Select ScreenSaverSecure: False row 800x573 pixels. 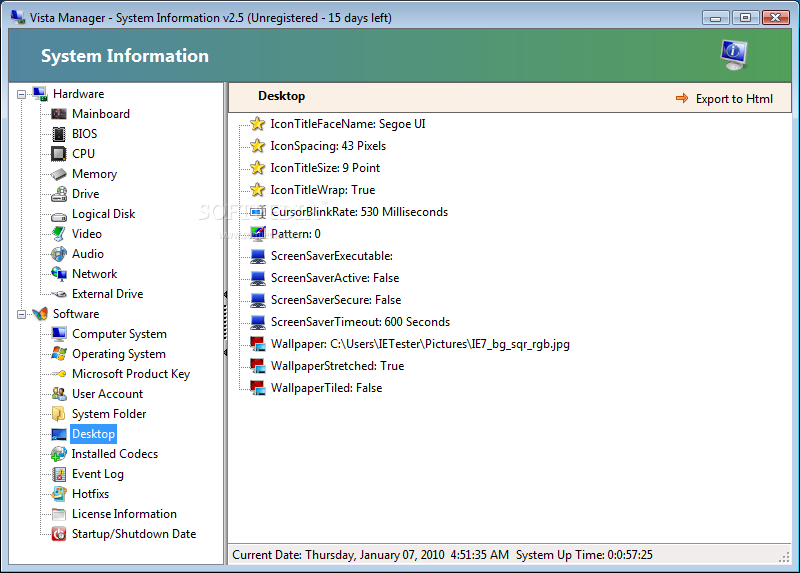point(336,300)
